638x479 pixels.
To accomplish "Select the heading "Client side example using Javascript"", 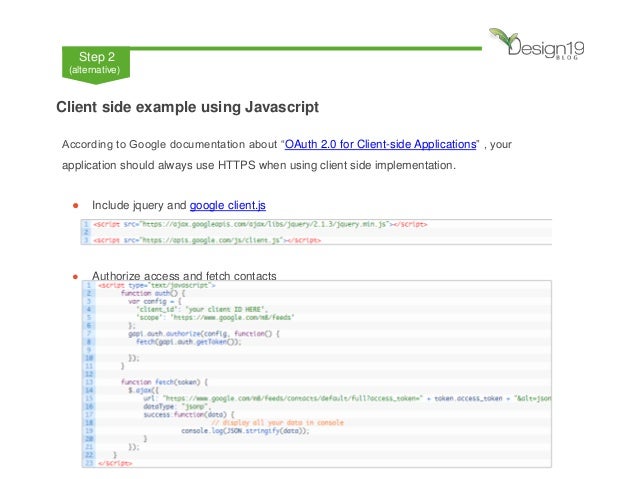I will pyautogui.click(x=188, y=107).
